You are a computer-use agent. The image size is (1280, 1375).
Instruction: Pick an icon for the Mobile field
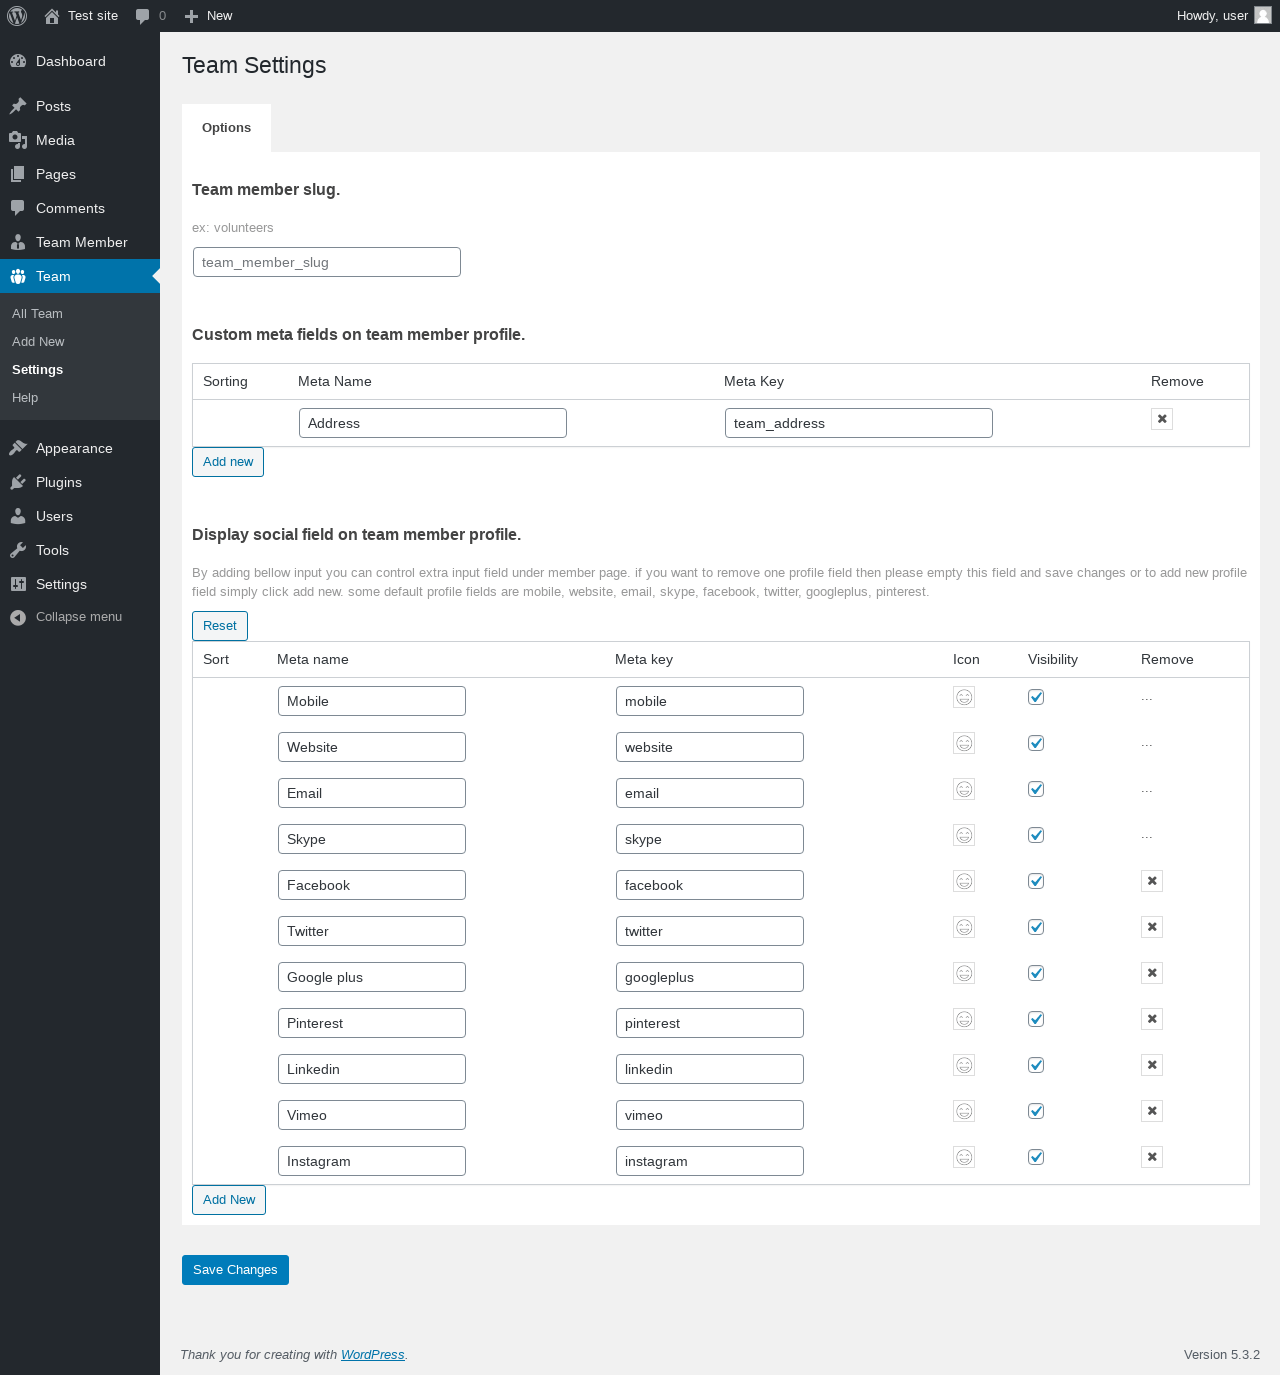click(964, 697)
